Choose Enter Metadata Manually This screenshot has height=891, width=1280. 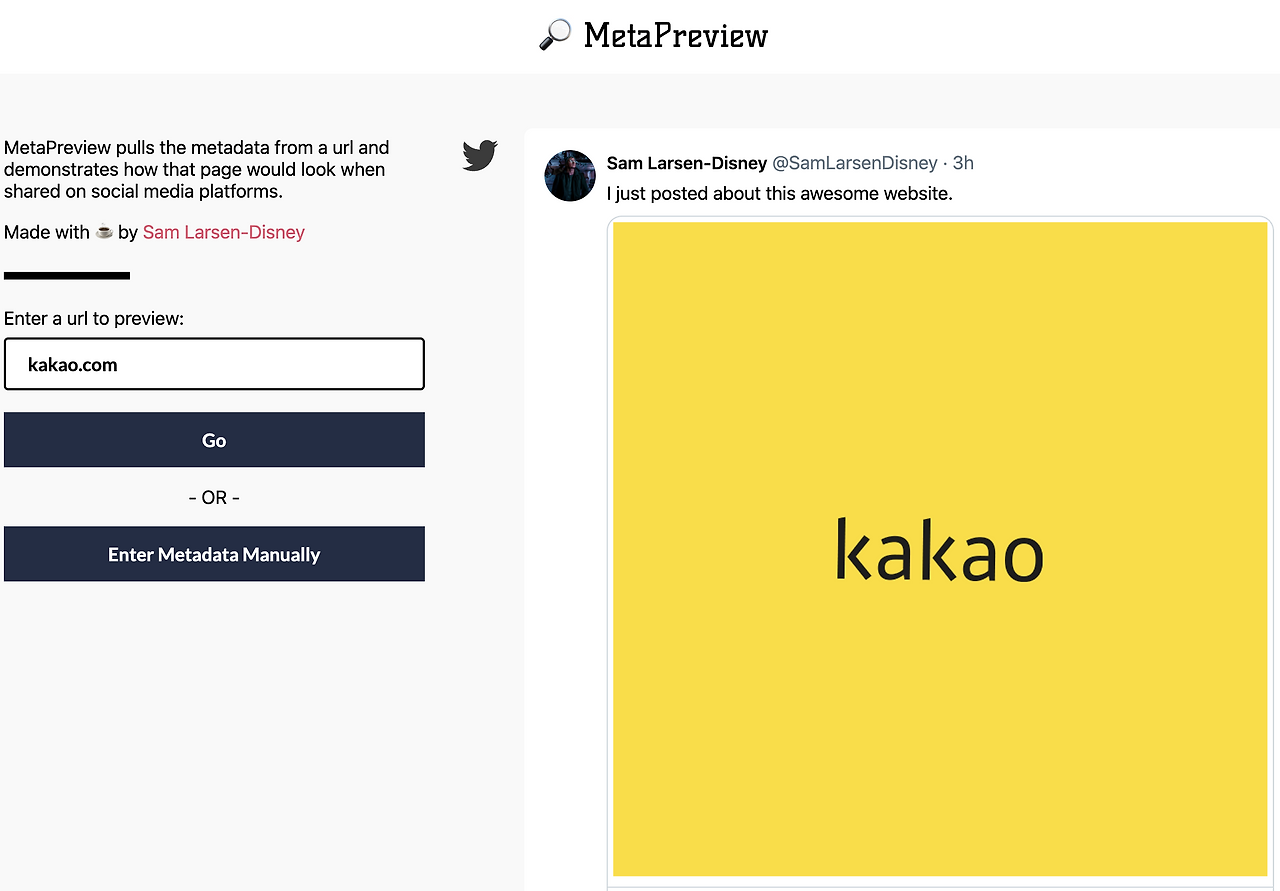click(214, 554)
